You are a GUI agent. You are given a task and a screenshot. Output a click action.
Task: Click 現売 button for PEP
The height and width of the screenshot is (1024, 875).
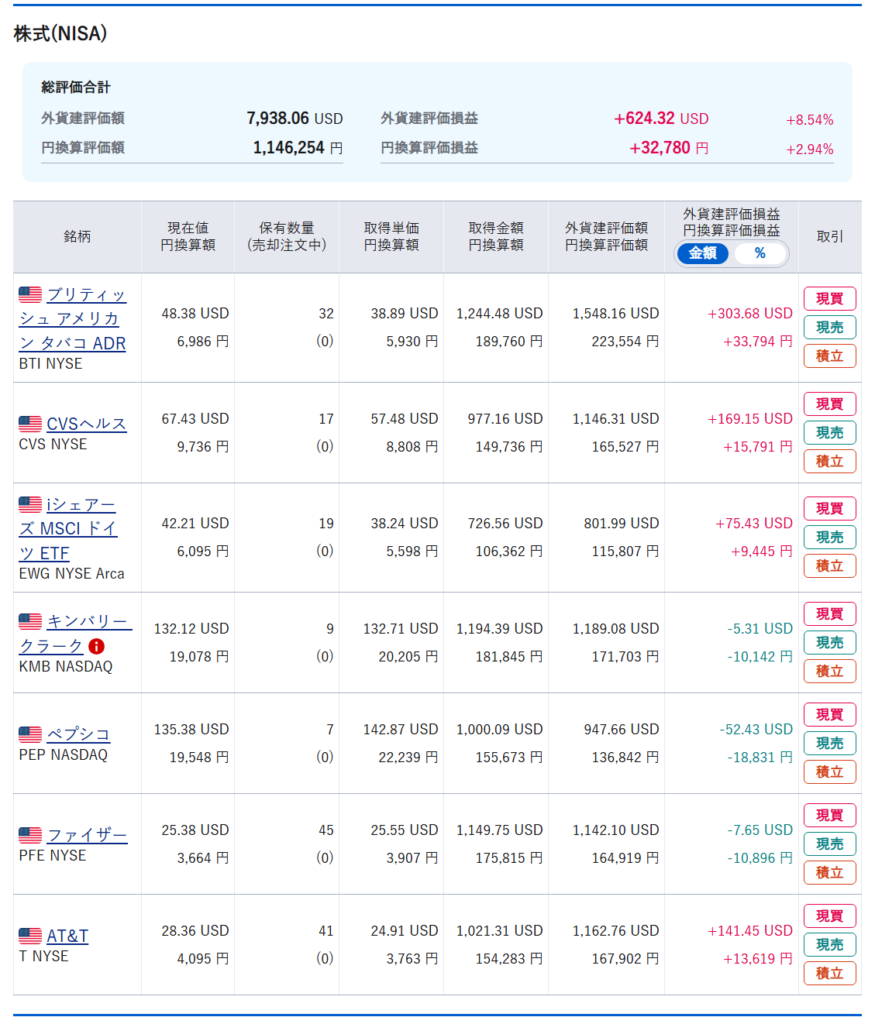click(x=829, y=743)
